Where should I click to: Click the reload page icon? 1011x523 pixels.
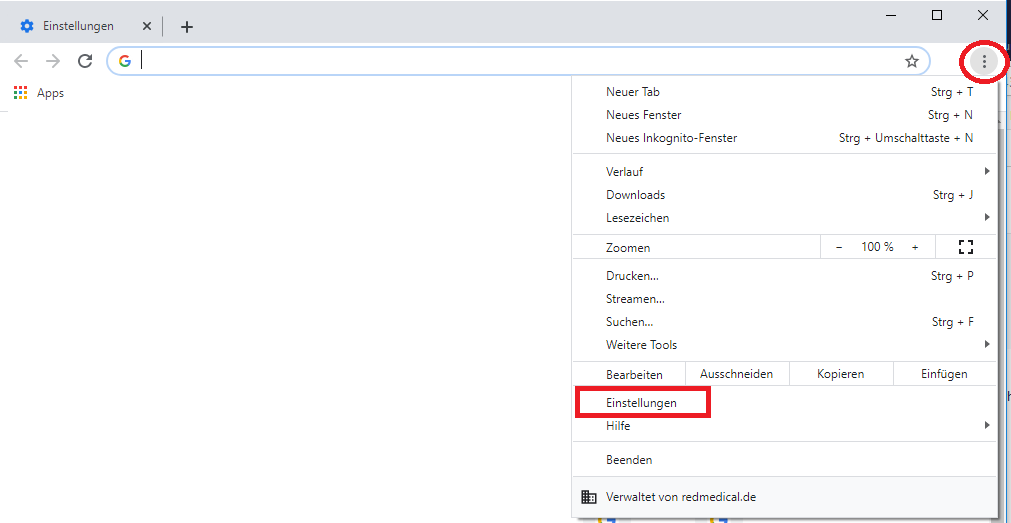85,61
